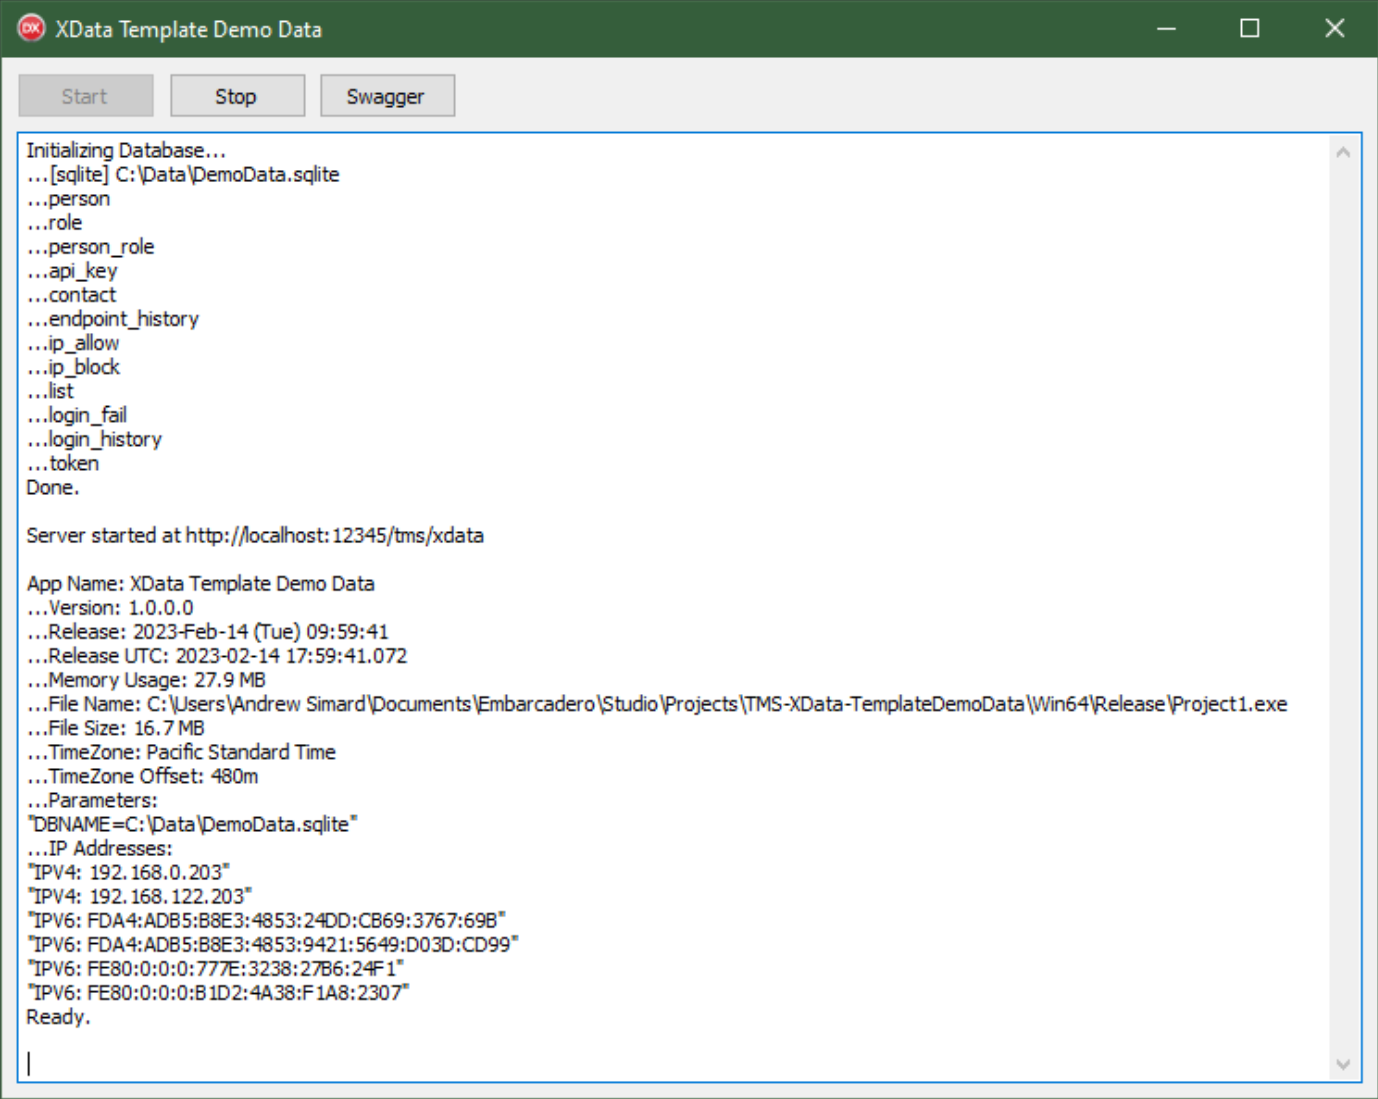Click the app icon in the title bar

32,28
